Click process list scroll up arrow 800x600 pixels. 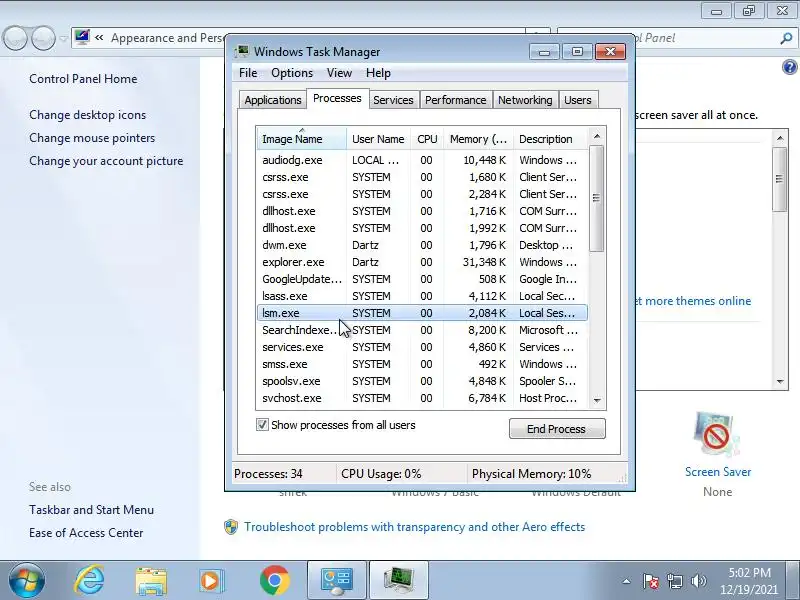click(x=597, y=136)
